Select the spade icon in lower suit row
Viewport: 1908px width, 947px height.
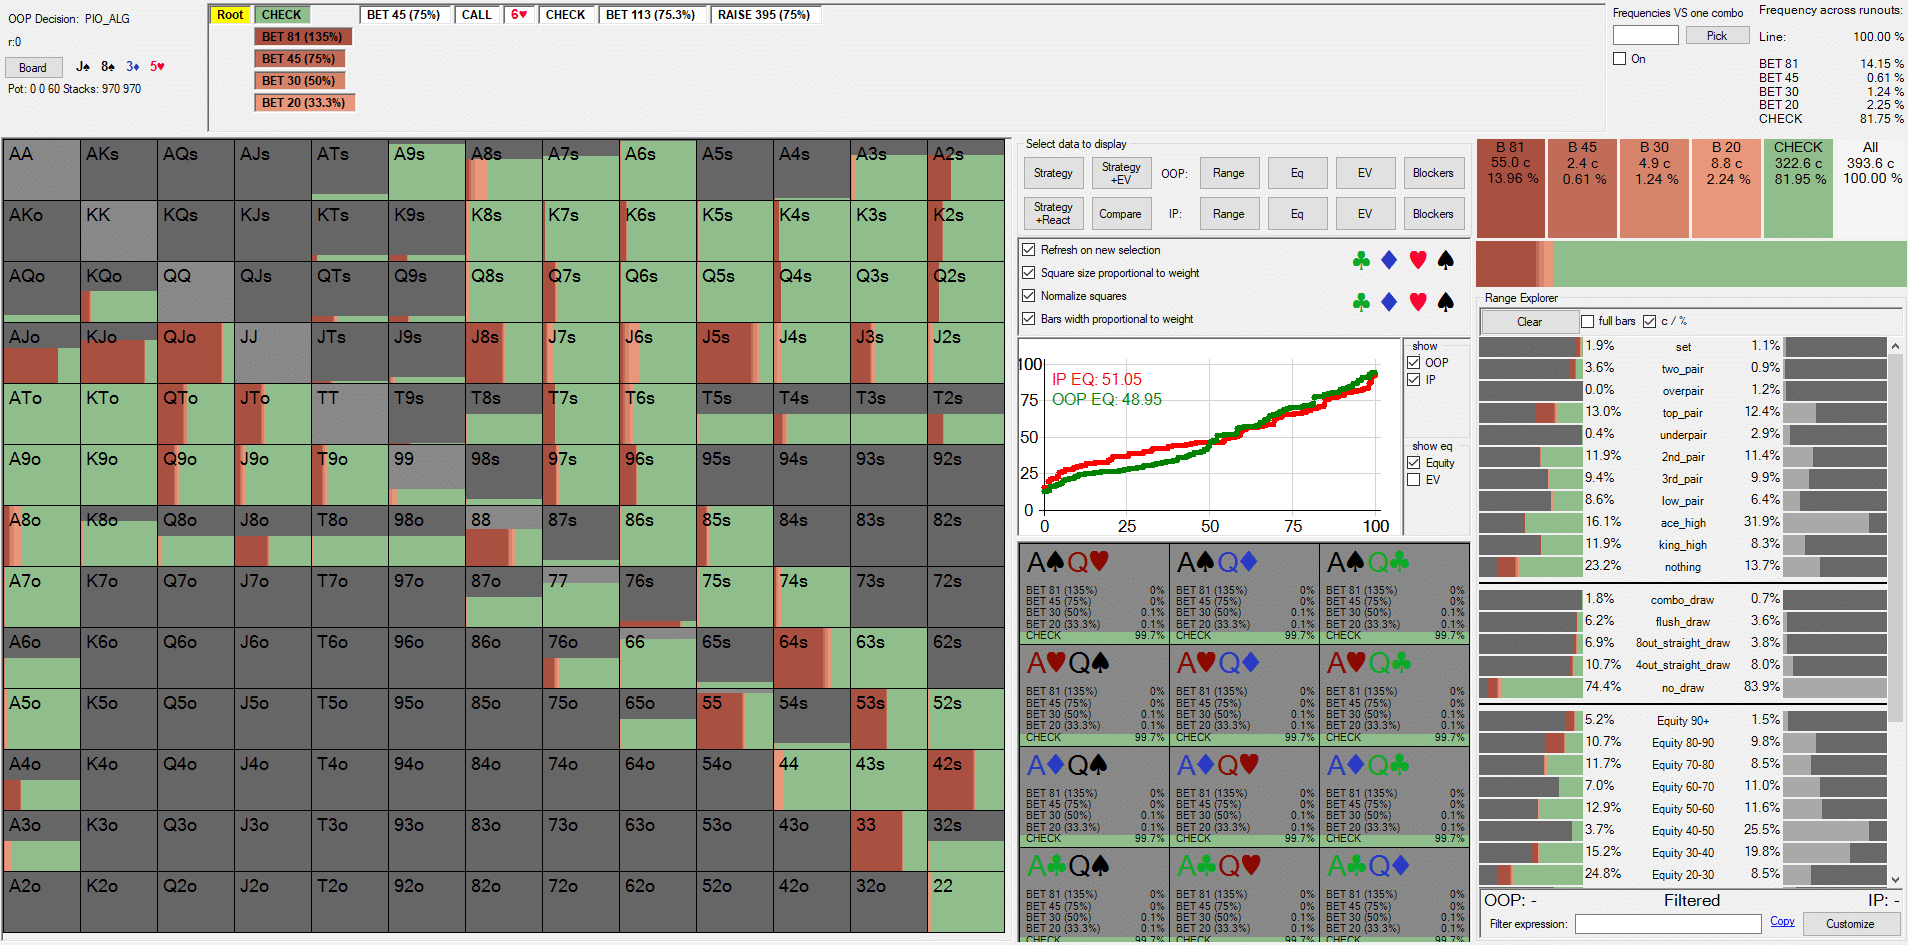click(1445, 302)
